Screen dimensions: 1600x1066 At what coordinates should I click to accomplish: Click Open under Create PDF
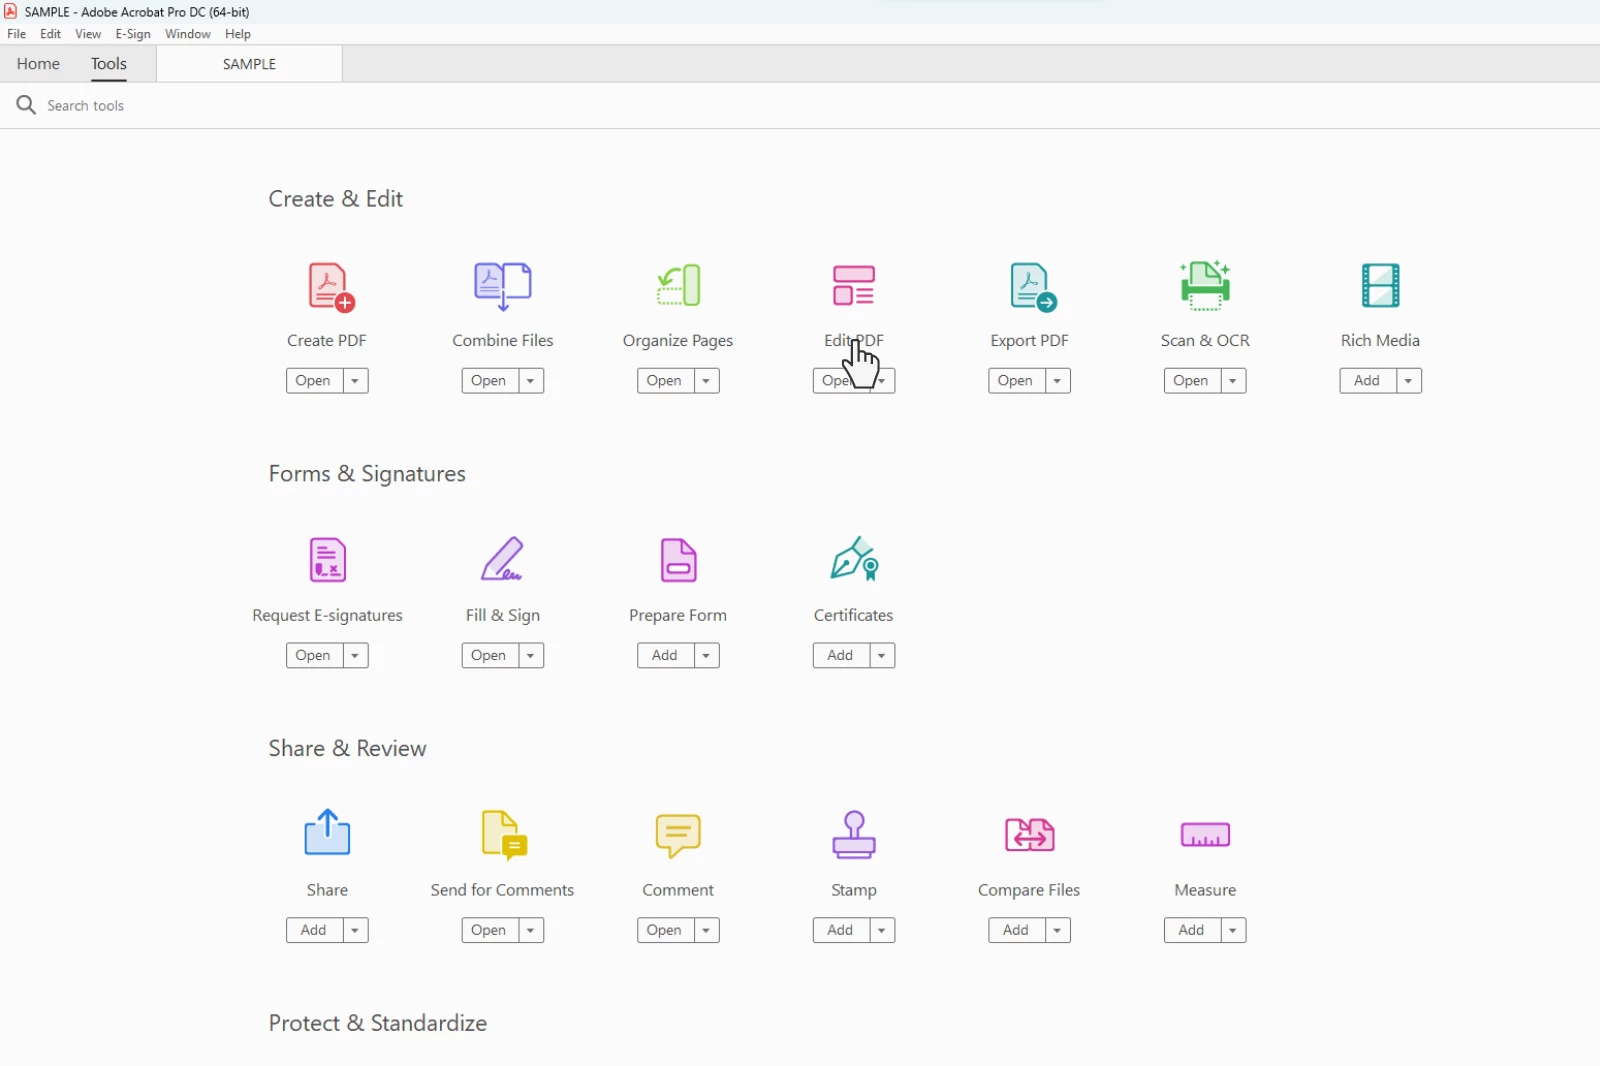click(x=314, y=381)
